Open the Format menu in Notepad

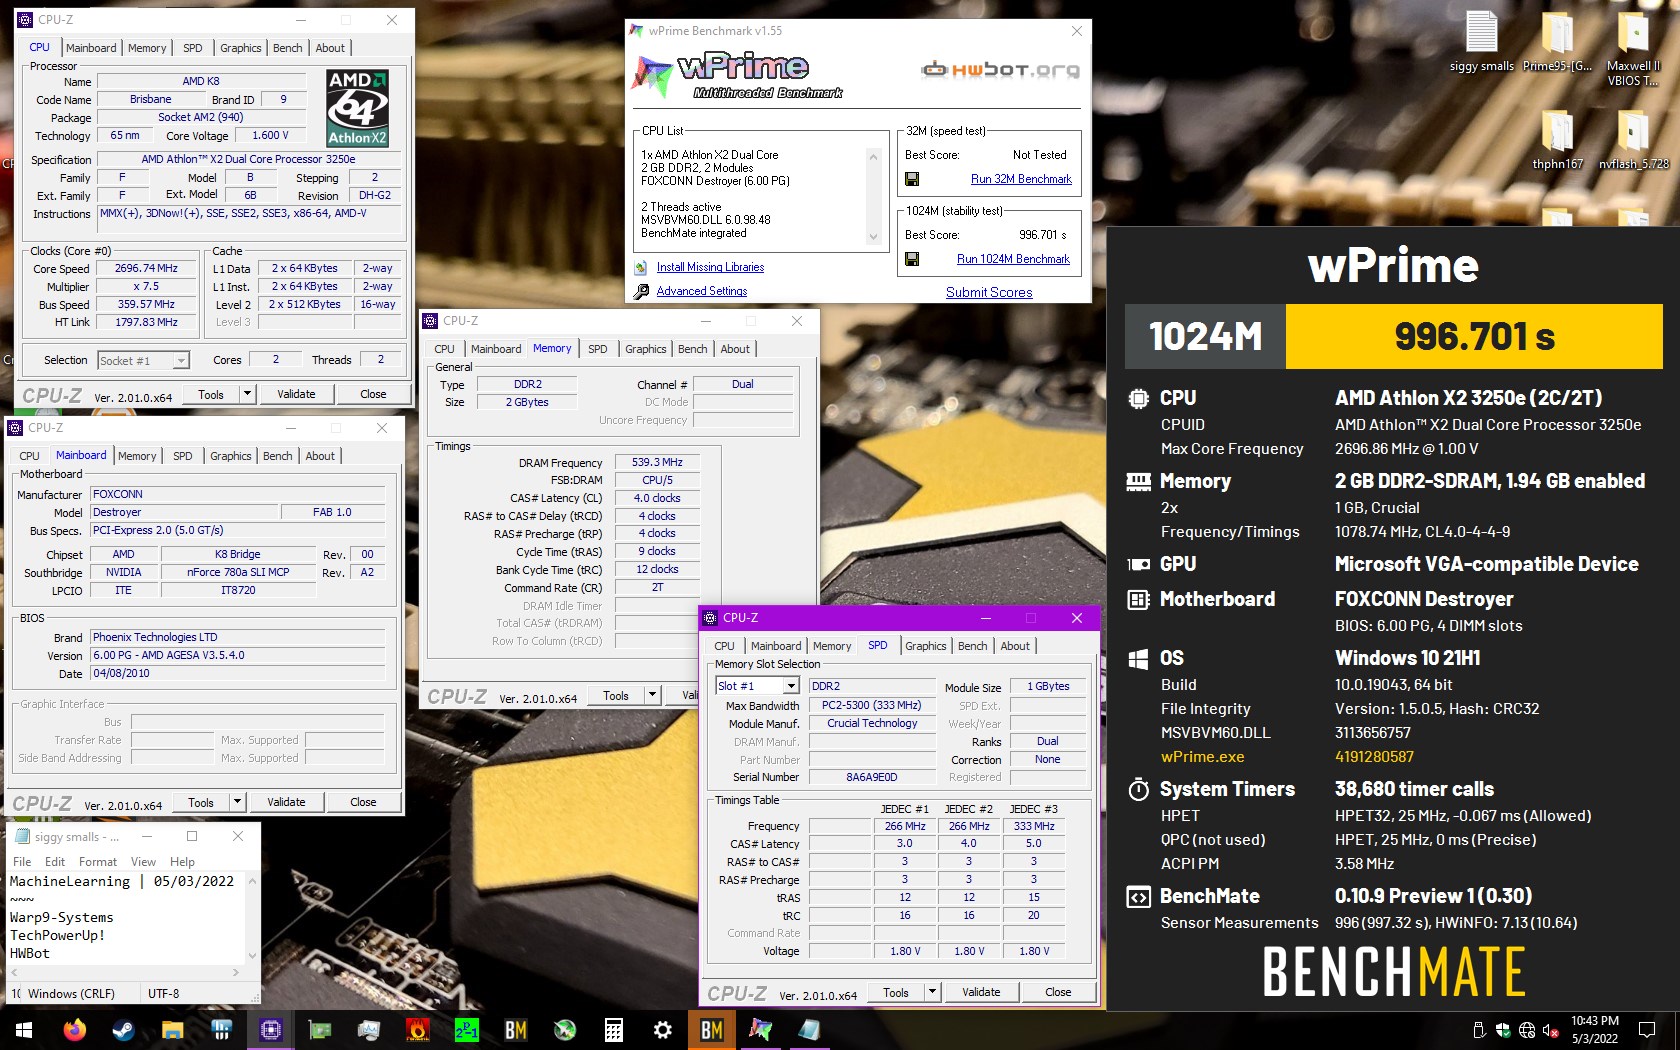pos(98,862)
